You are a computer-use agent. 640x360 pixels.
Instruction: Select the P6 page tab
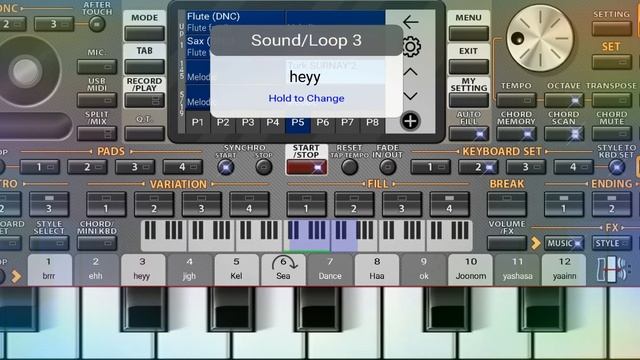[x=322, y=122]
